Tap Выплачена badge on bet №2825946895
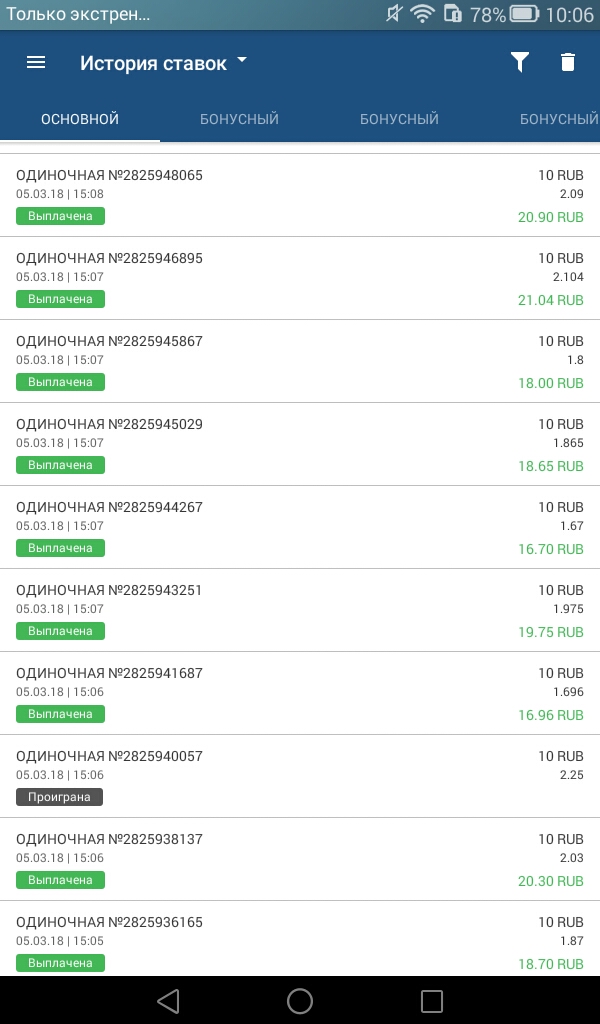 60,299
